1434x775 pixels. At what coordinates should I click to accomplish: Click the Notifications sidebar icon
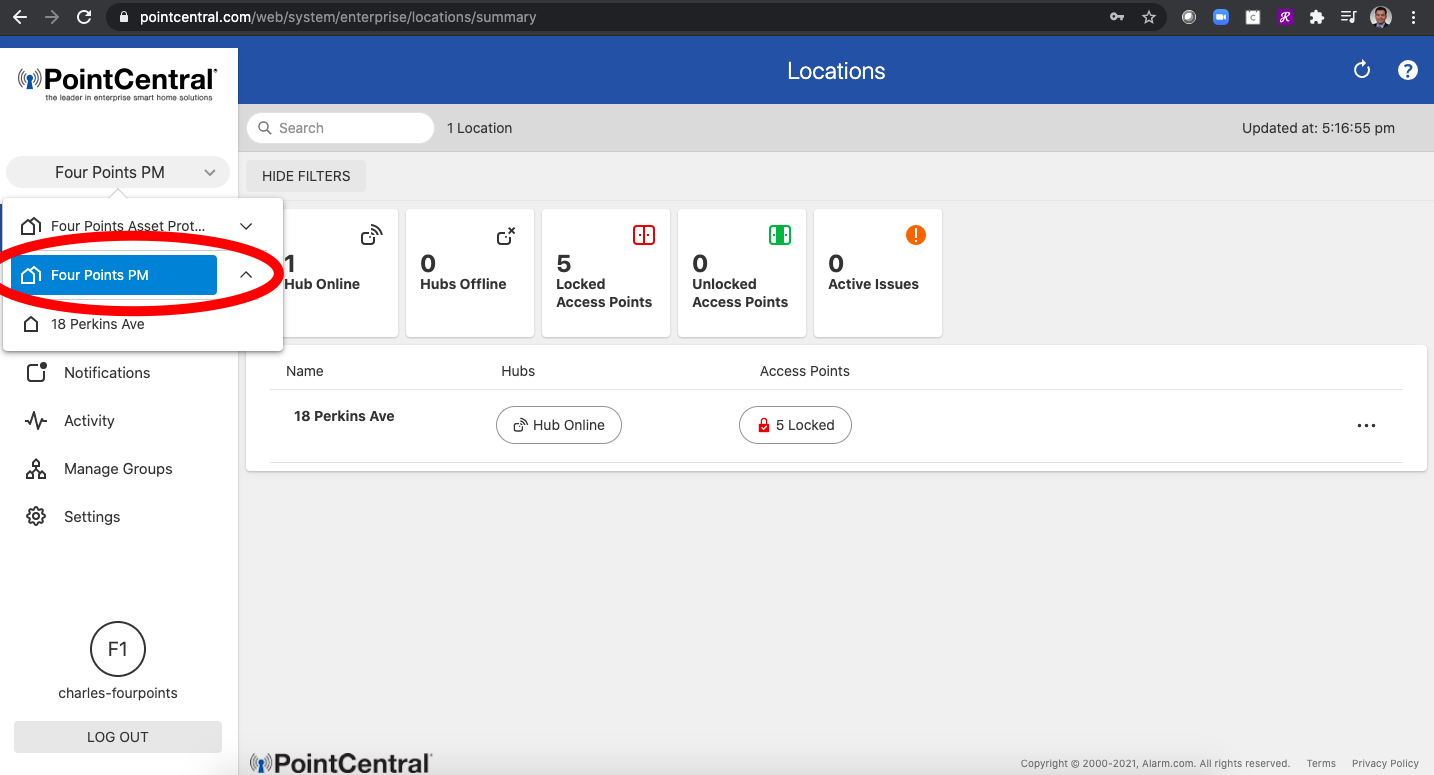pos(36,372)
